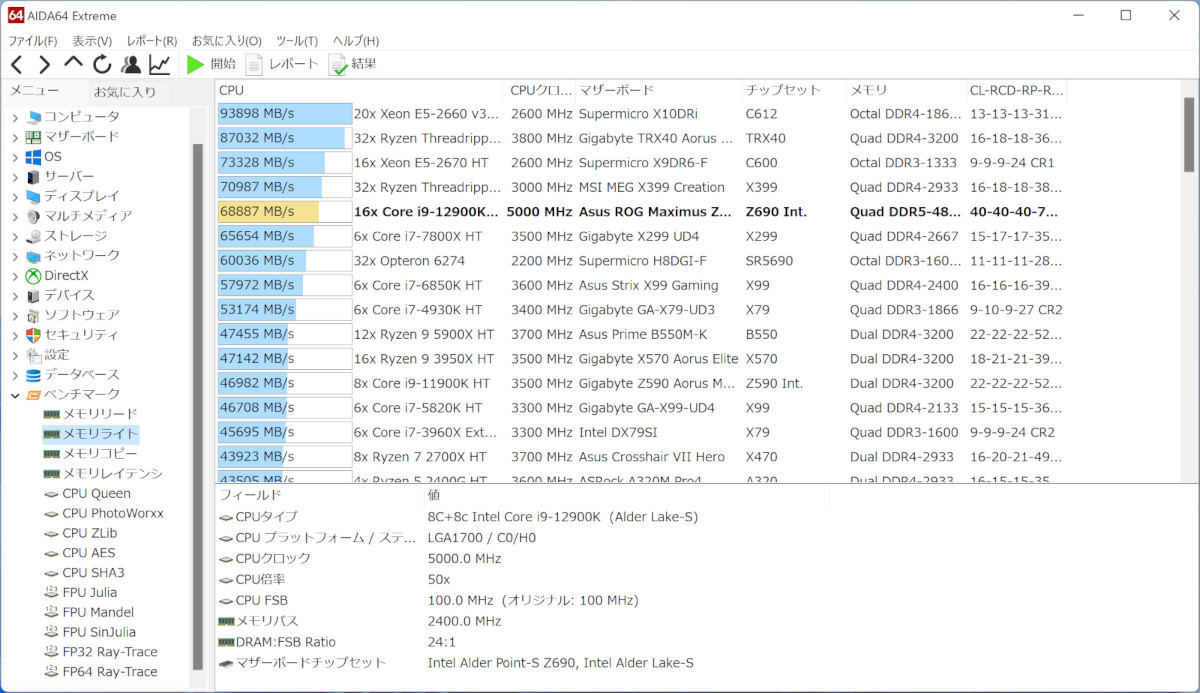Viewport: 1200px width, 693px height.
Task: Open the graph chart toolbar icon
Action: (160, 65)
